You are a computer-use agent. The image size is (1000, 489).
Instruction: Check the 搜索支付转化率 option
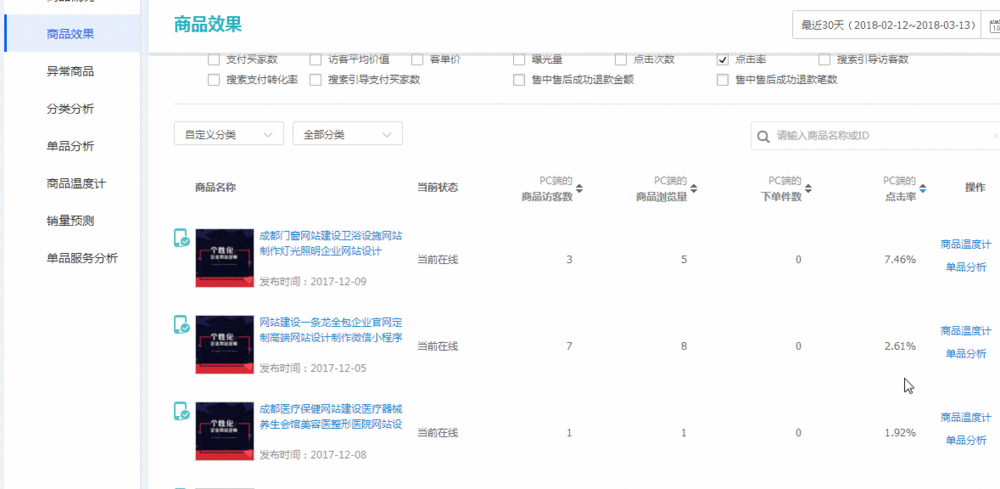click(213, 80)
